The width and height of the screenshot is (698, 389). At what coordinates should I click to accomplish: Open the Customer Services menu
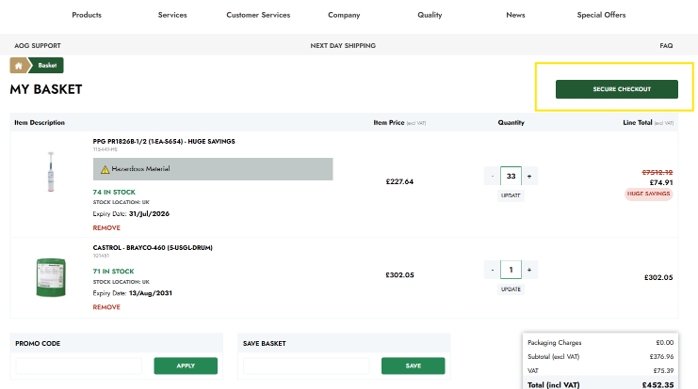(258, 15)
